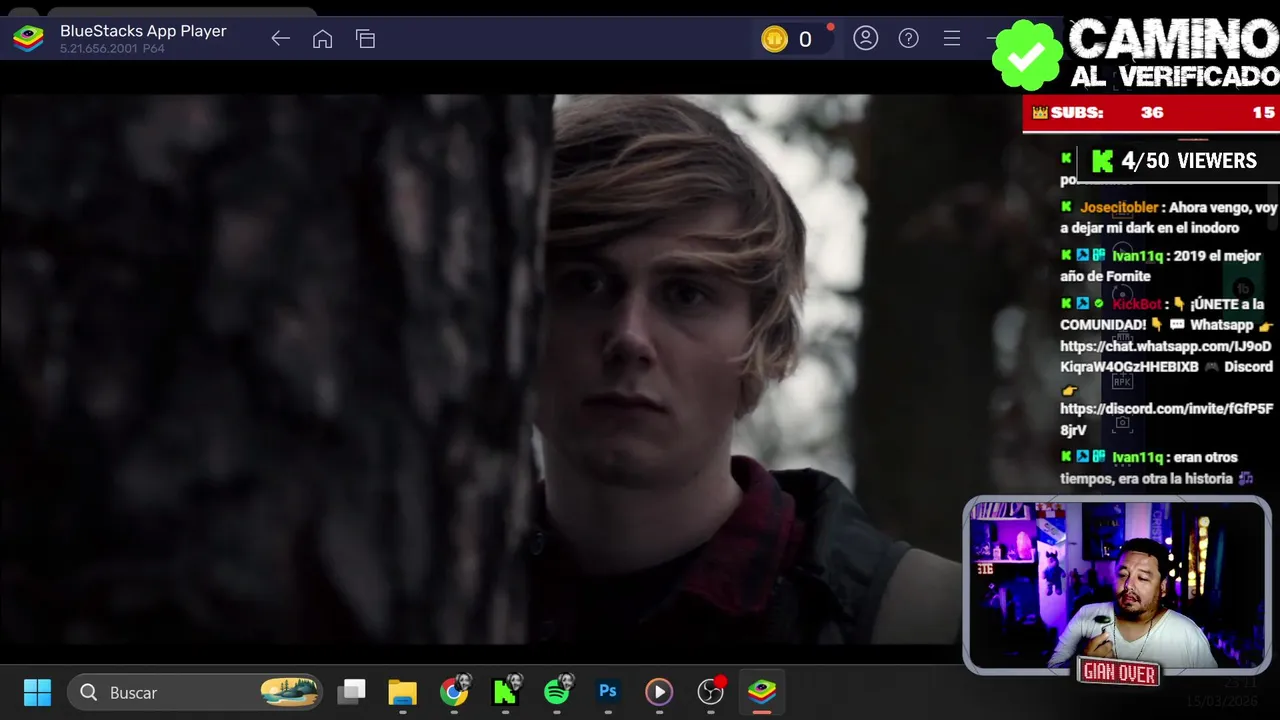1280x720 pixels.
Task: Click the video playing in BlueStacks
Action: (480, 370)
